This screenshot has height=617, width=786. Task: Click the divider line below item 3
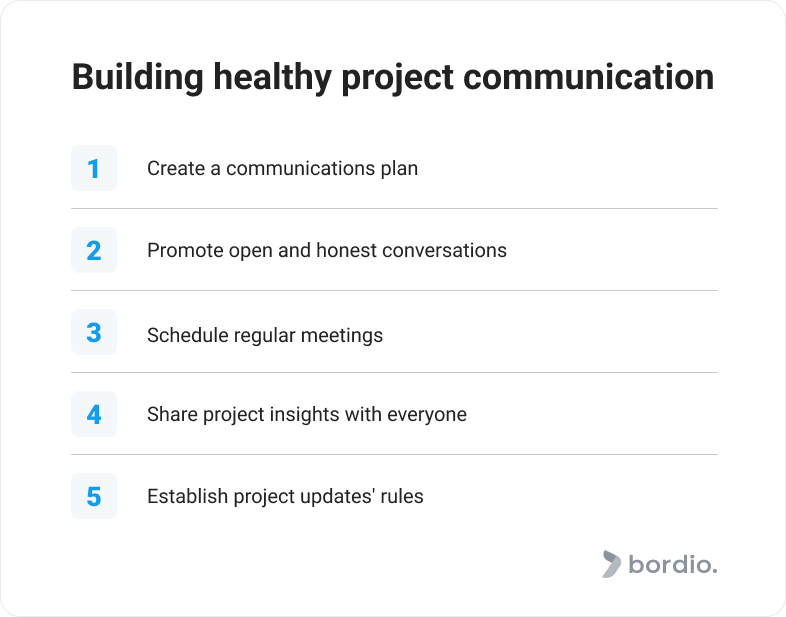coord(395,372)
